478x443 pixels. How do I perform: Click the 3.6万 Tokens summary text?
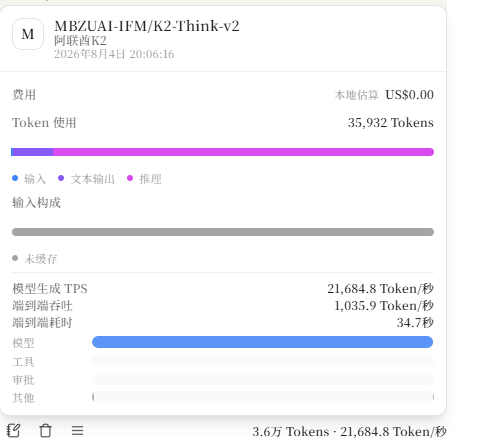pyautogui.click(x=291, y=432)
